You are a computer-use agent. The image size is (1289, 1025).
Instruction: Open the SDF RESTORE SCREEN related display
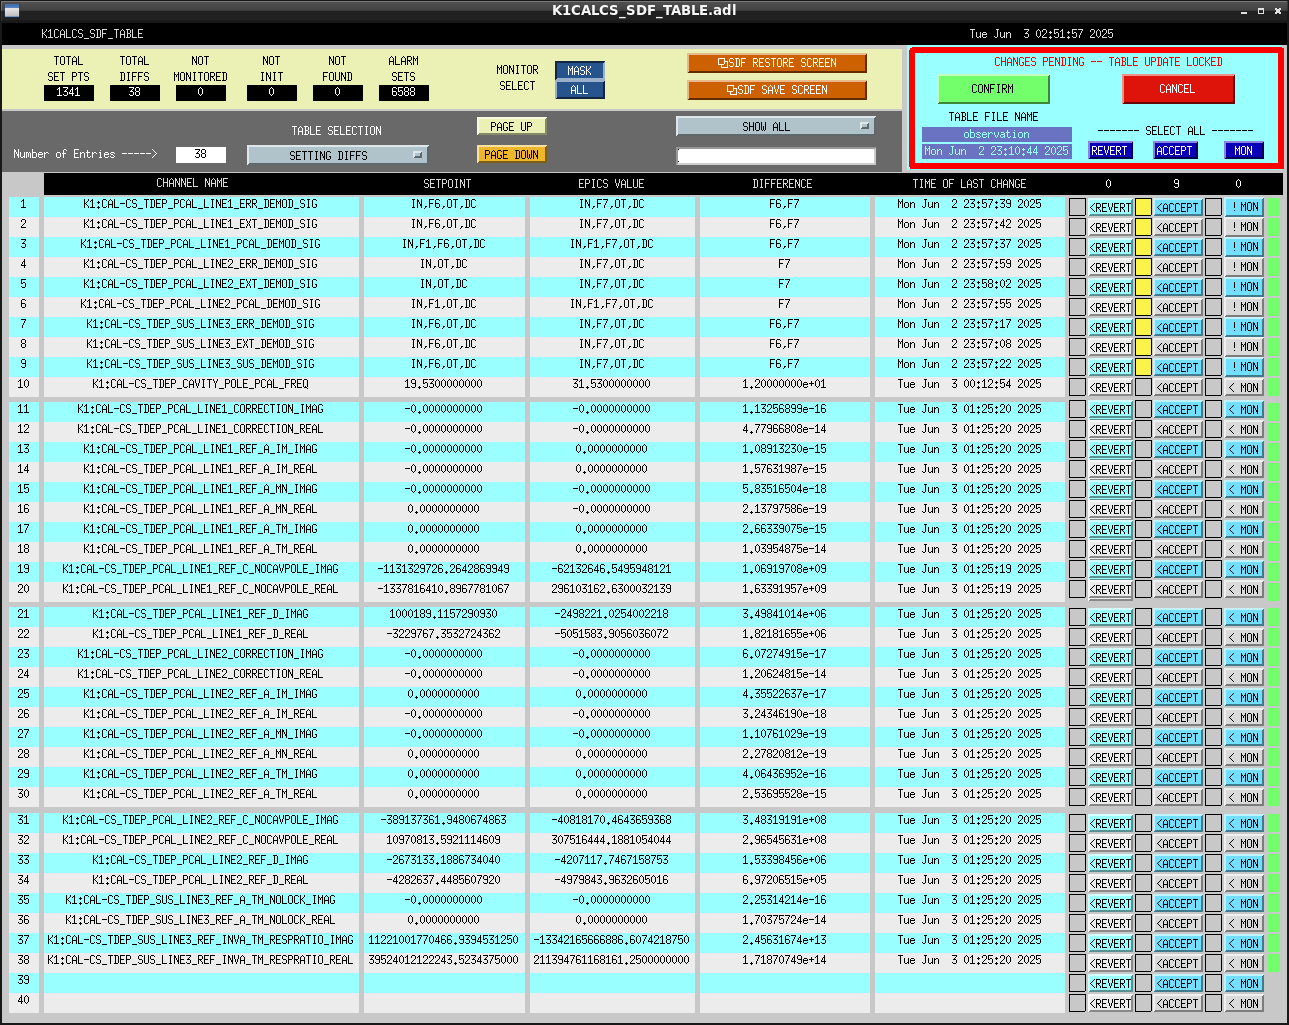(777, 63)
